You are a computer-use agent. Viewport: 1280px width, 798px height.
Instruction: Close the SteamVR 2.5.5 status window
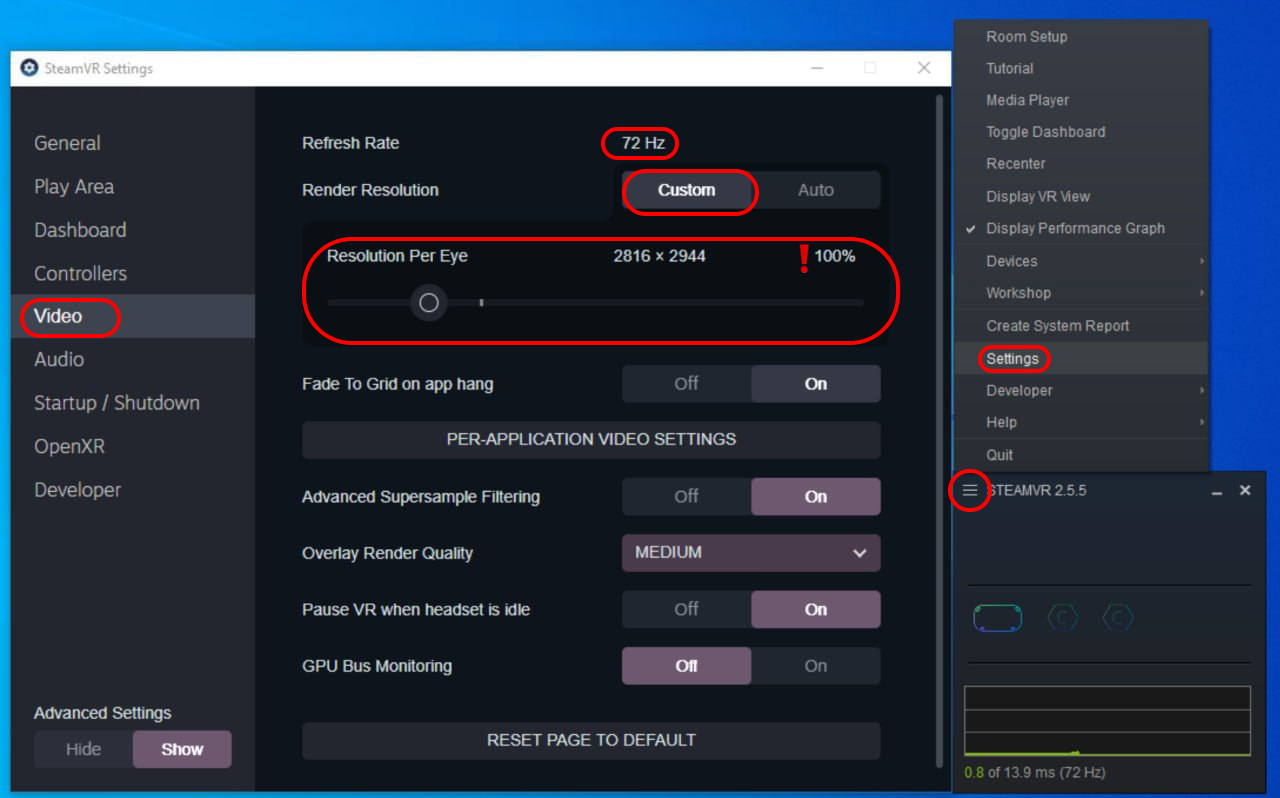(1245, 491)
